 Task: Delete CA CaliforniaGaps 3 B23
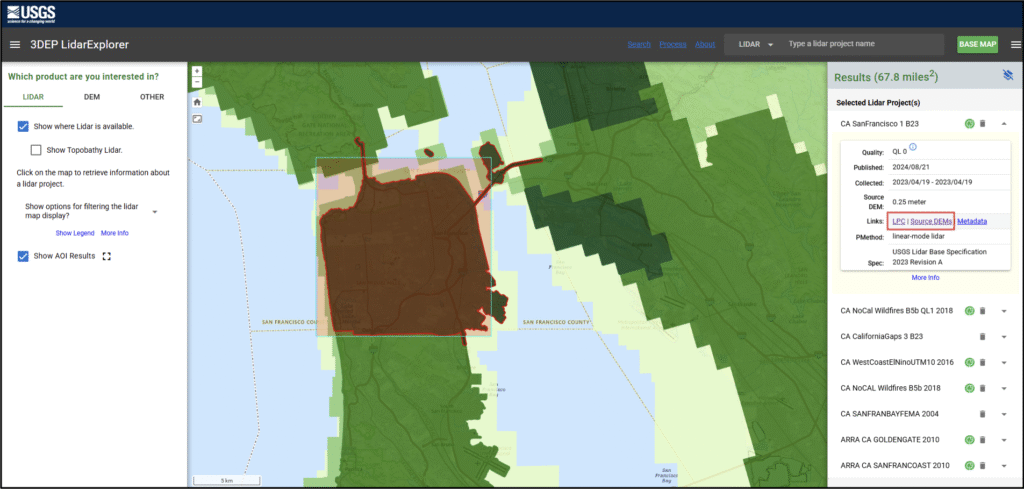[x=982, y=337]
